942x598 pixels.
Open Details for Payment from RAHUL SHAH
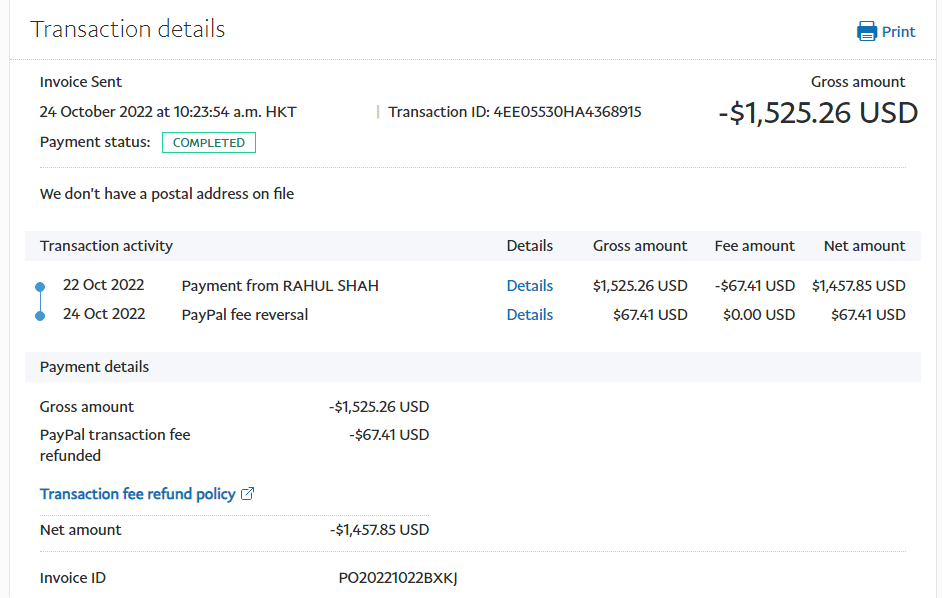click(529, 286)
